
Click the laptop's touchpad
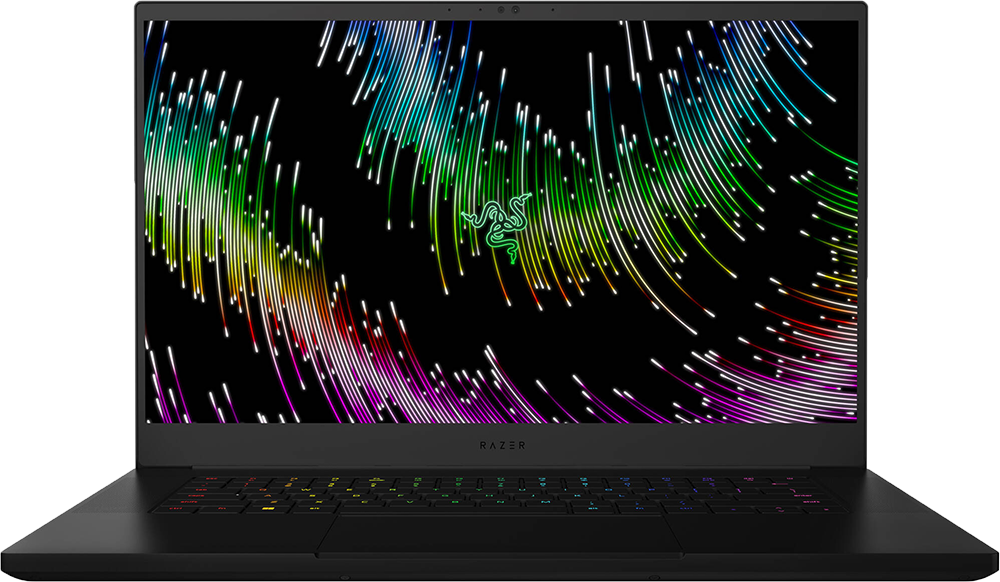[499, 536]
